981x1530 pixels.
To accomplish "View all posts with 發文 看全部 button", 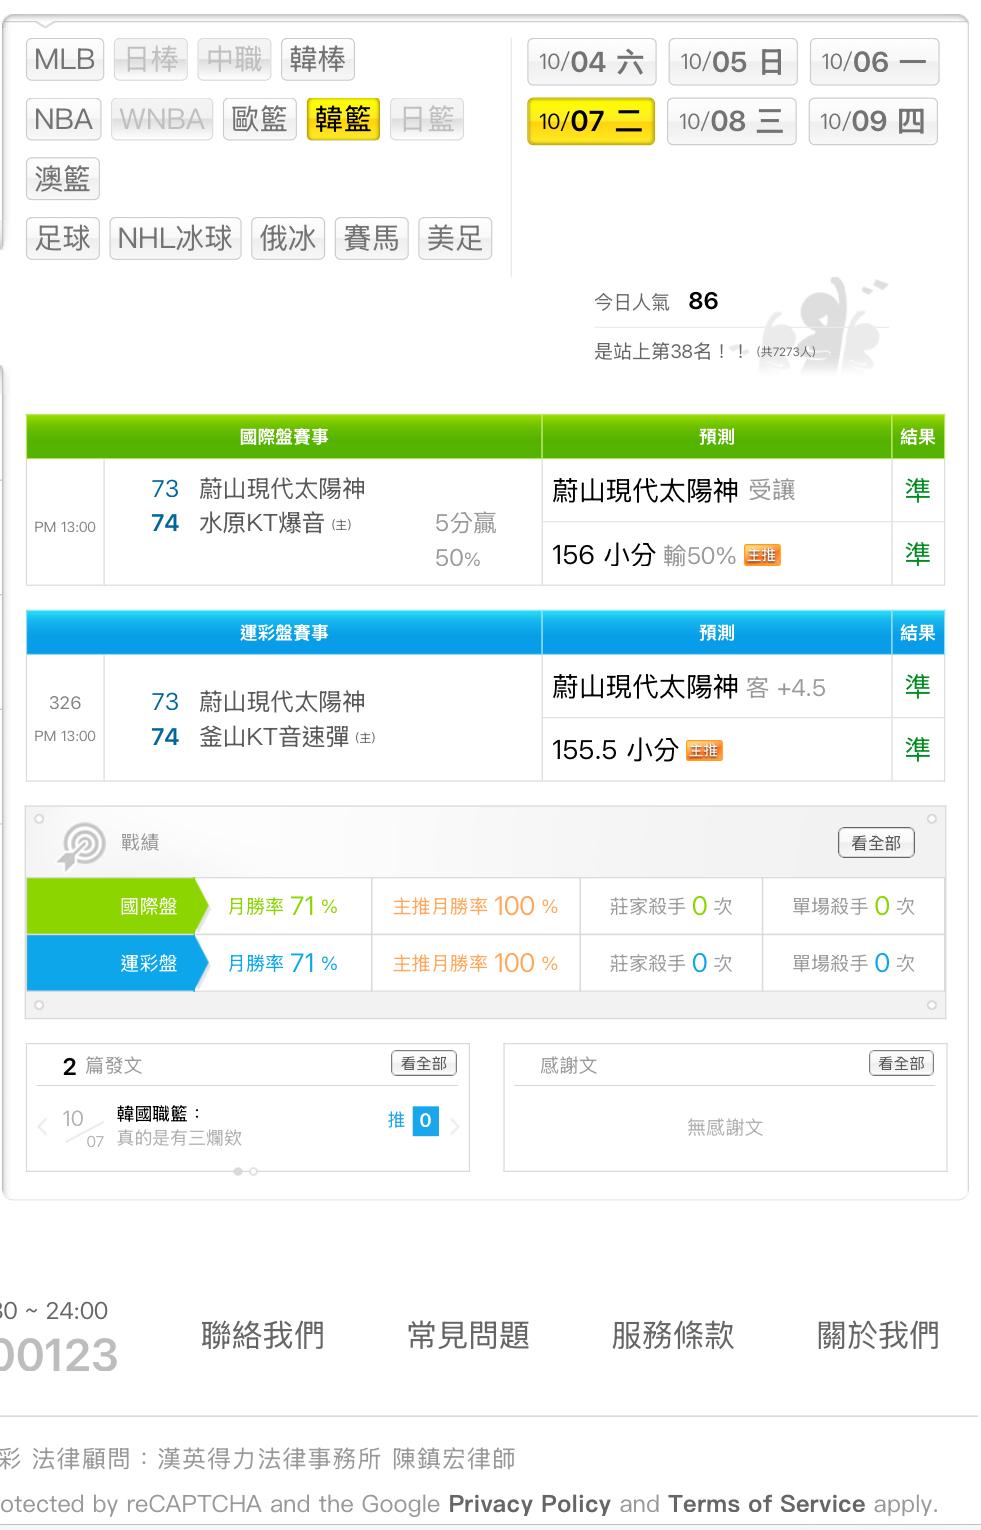I will (x=424, y=1064).
